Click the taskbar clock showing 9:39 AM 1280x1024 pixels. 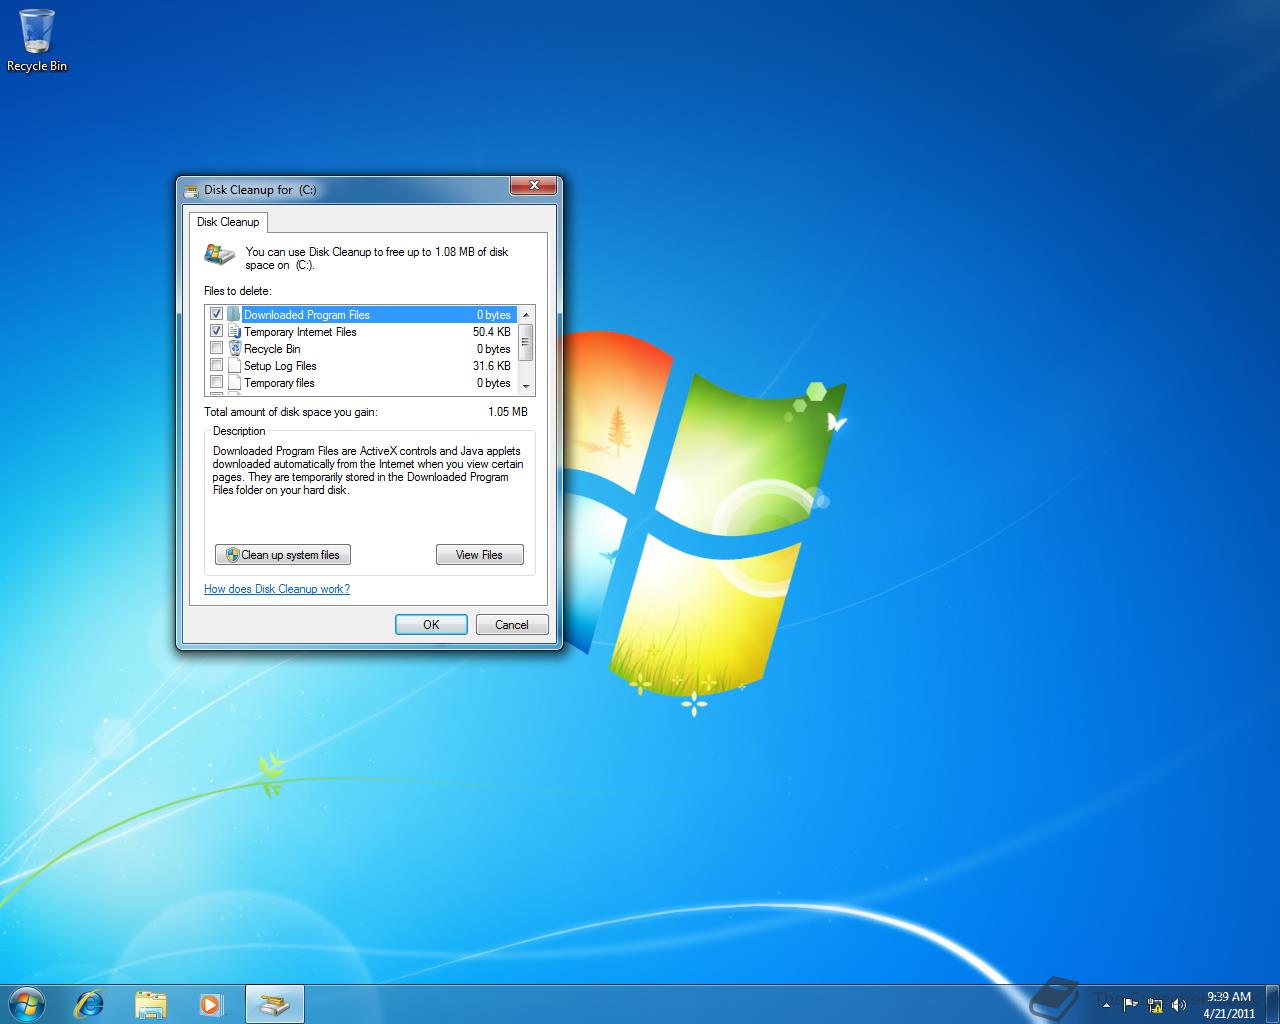pos(1229,1004)
